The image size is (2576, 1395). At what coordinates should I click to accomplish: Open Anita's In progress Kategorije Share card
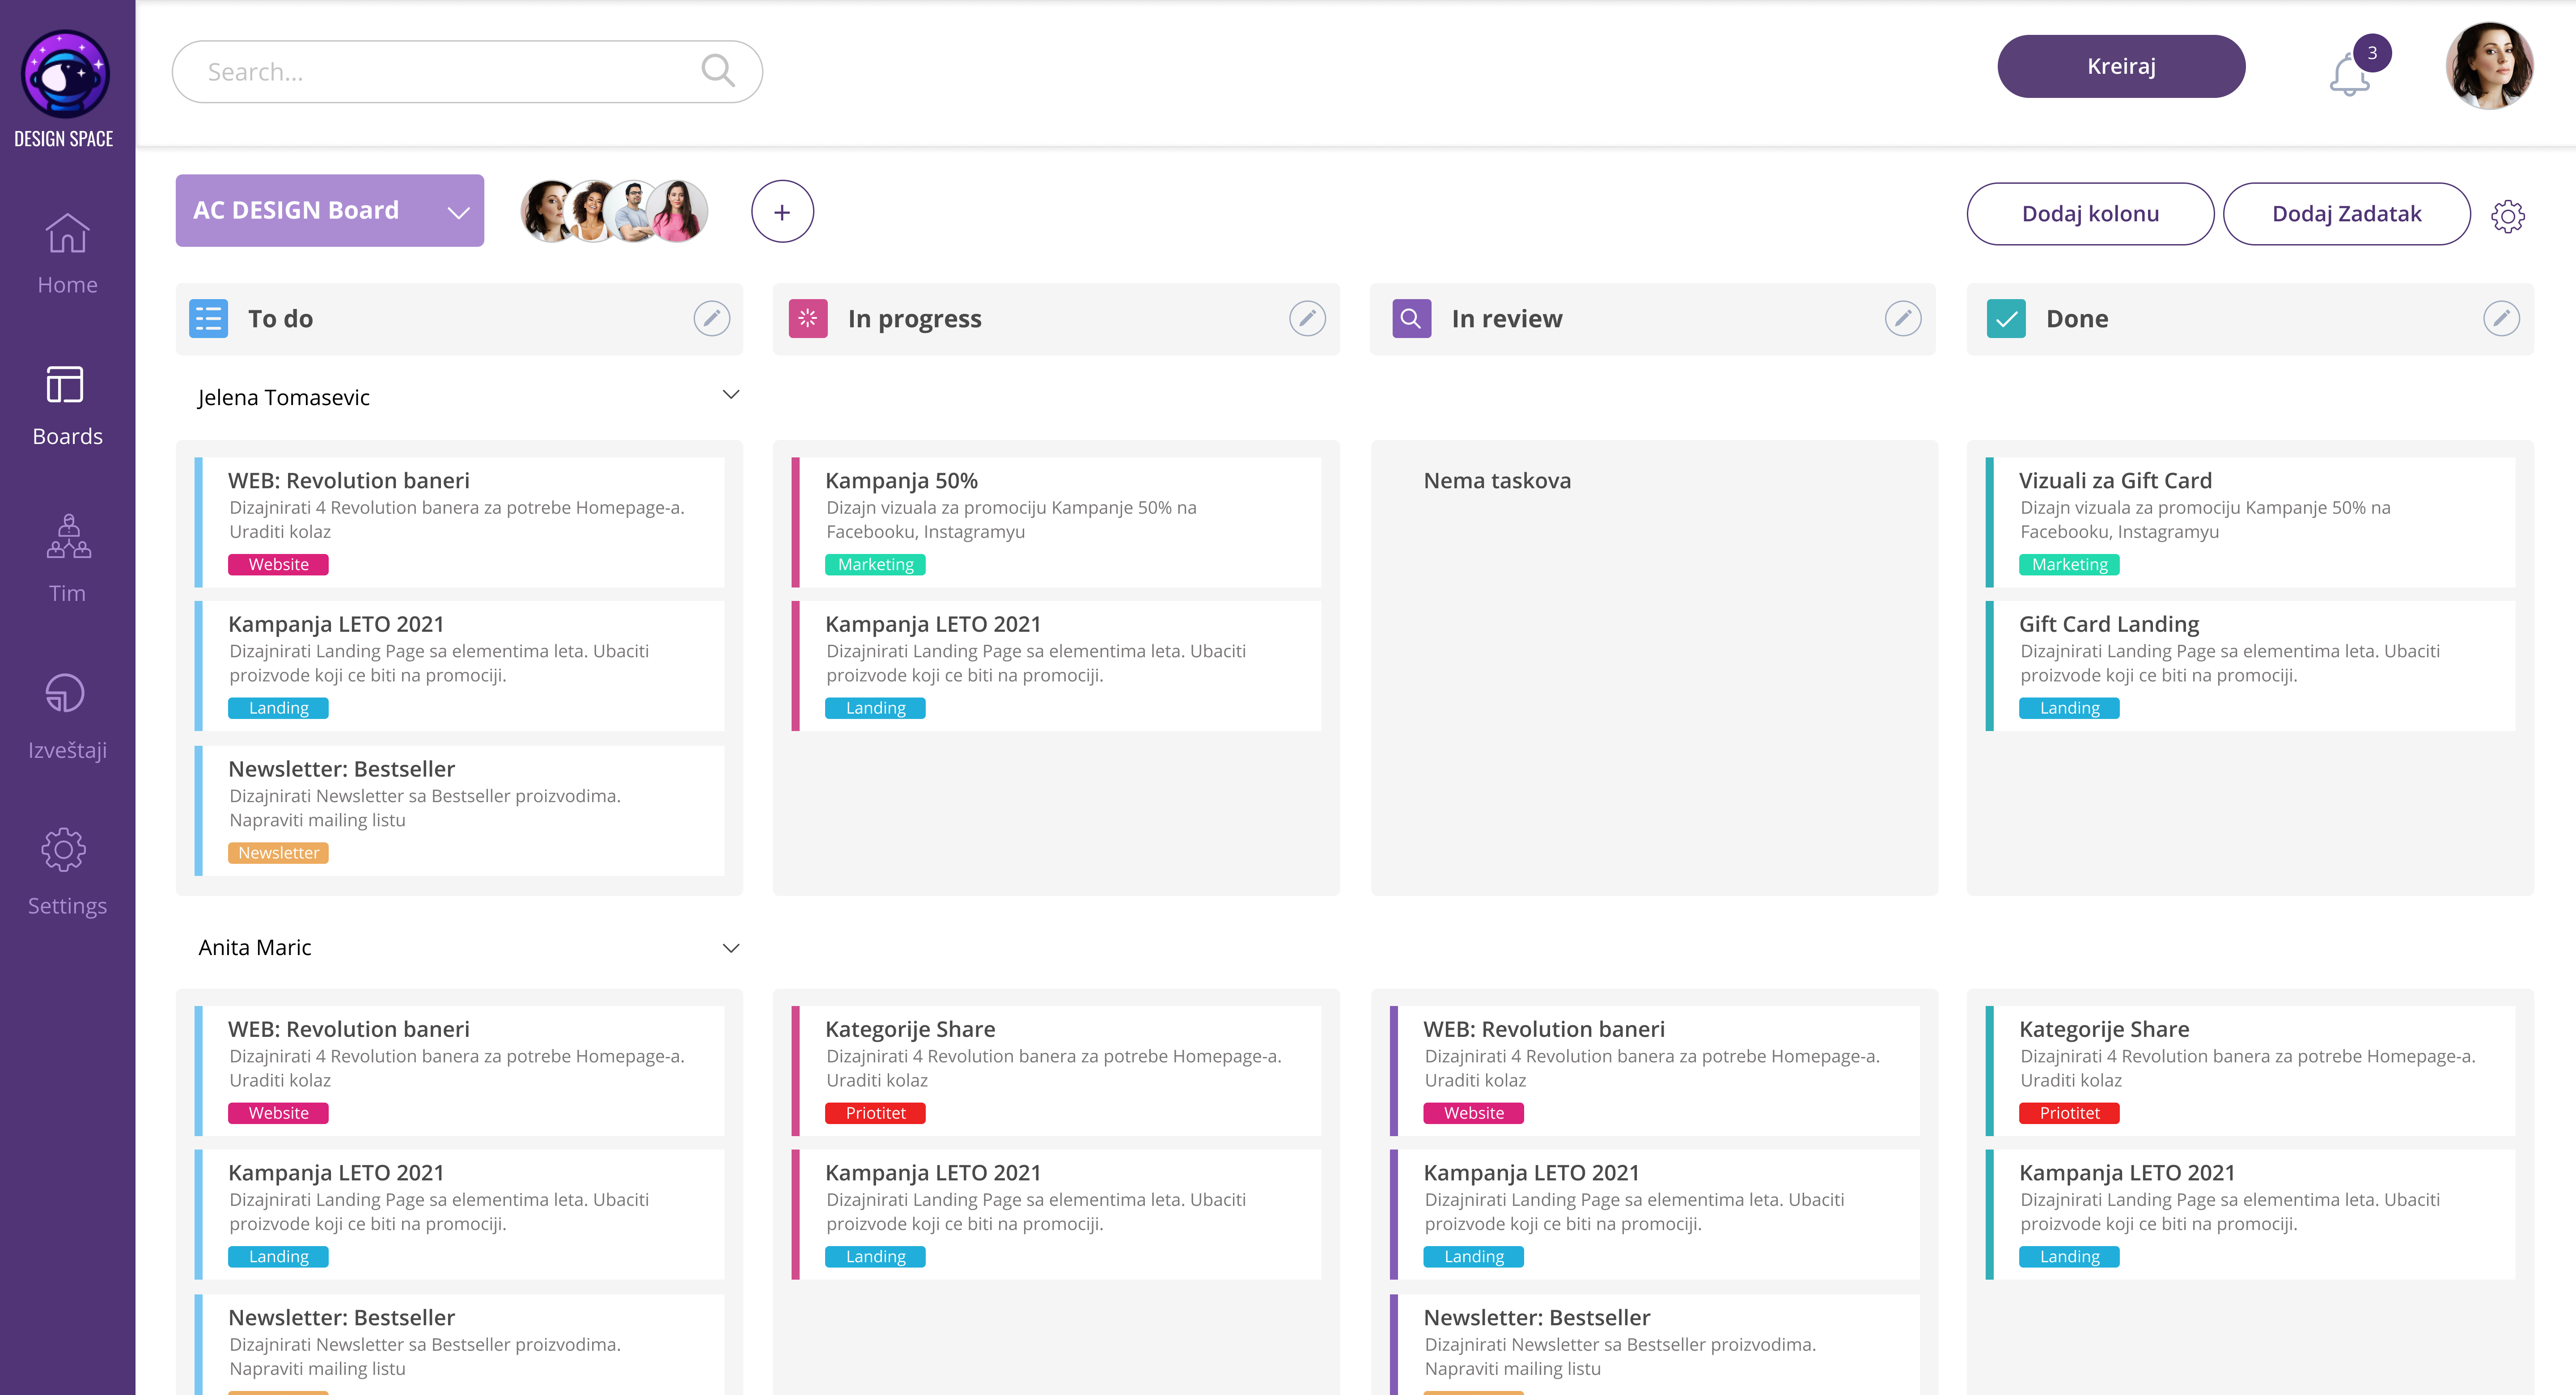coord(1056,1070)
